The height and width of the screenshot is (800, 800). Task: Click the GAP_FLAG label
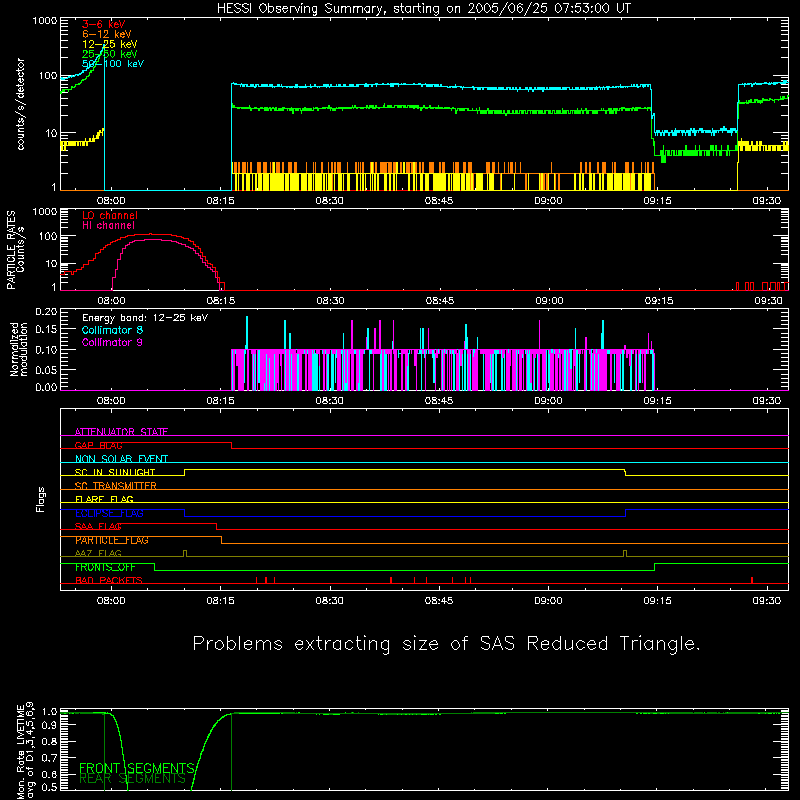pos(98,445)
